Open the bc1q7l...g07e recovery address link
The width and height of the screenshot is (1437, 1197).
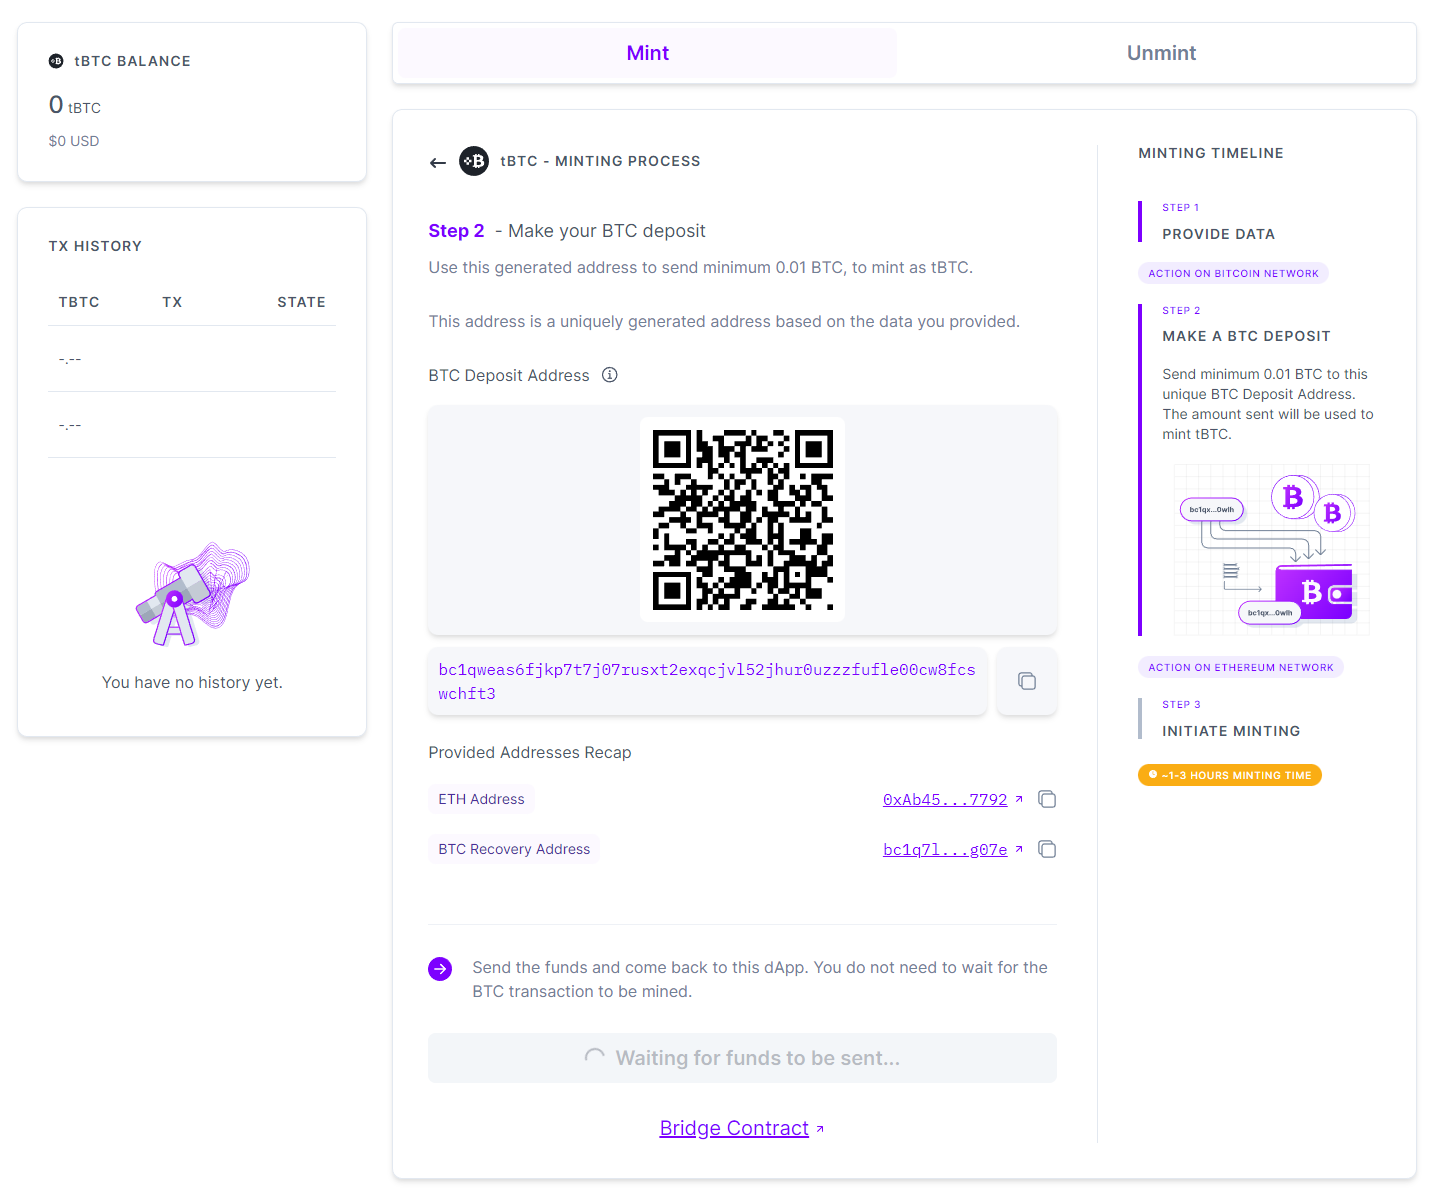pos(944,849)
